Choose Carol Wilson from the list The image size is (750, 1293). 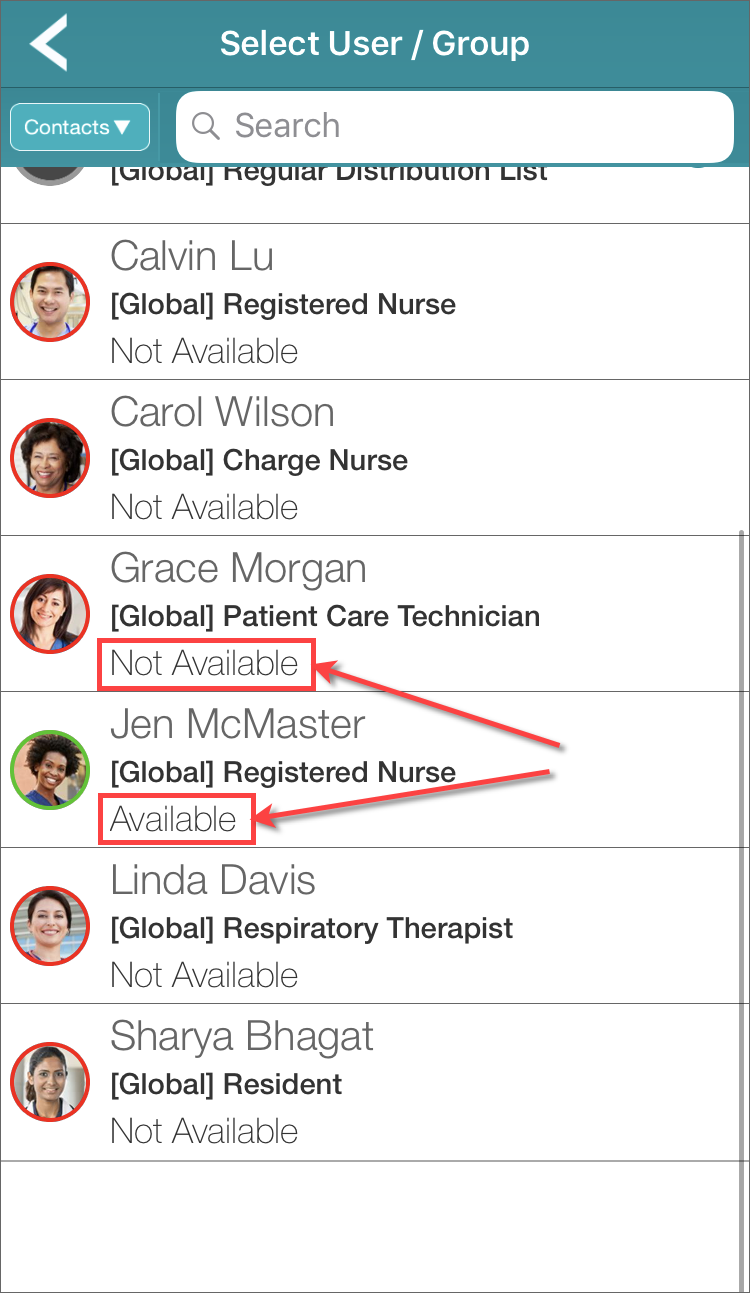222,413
